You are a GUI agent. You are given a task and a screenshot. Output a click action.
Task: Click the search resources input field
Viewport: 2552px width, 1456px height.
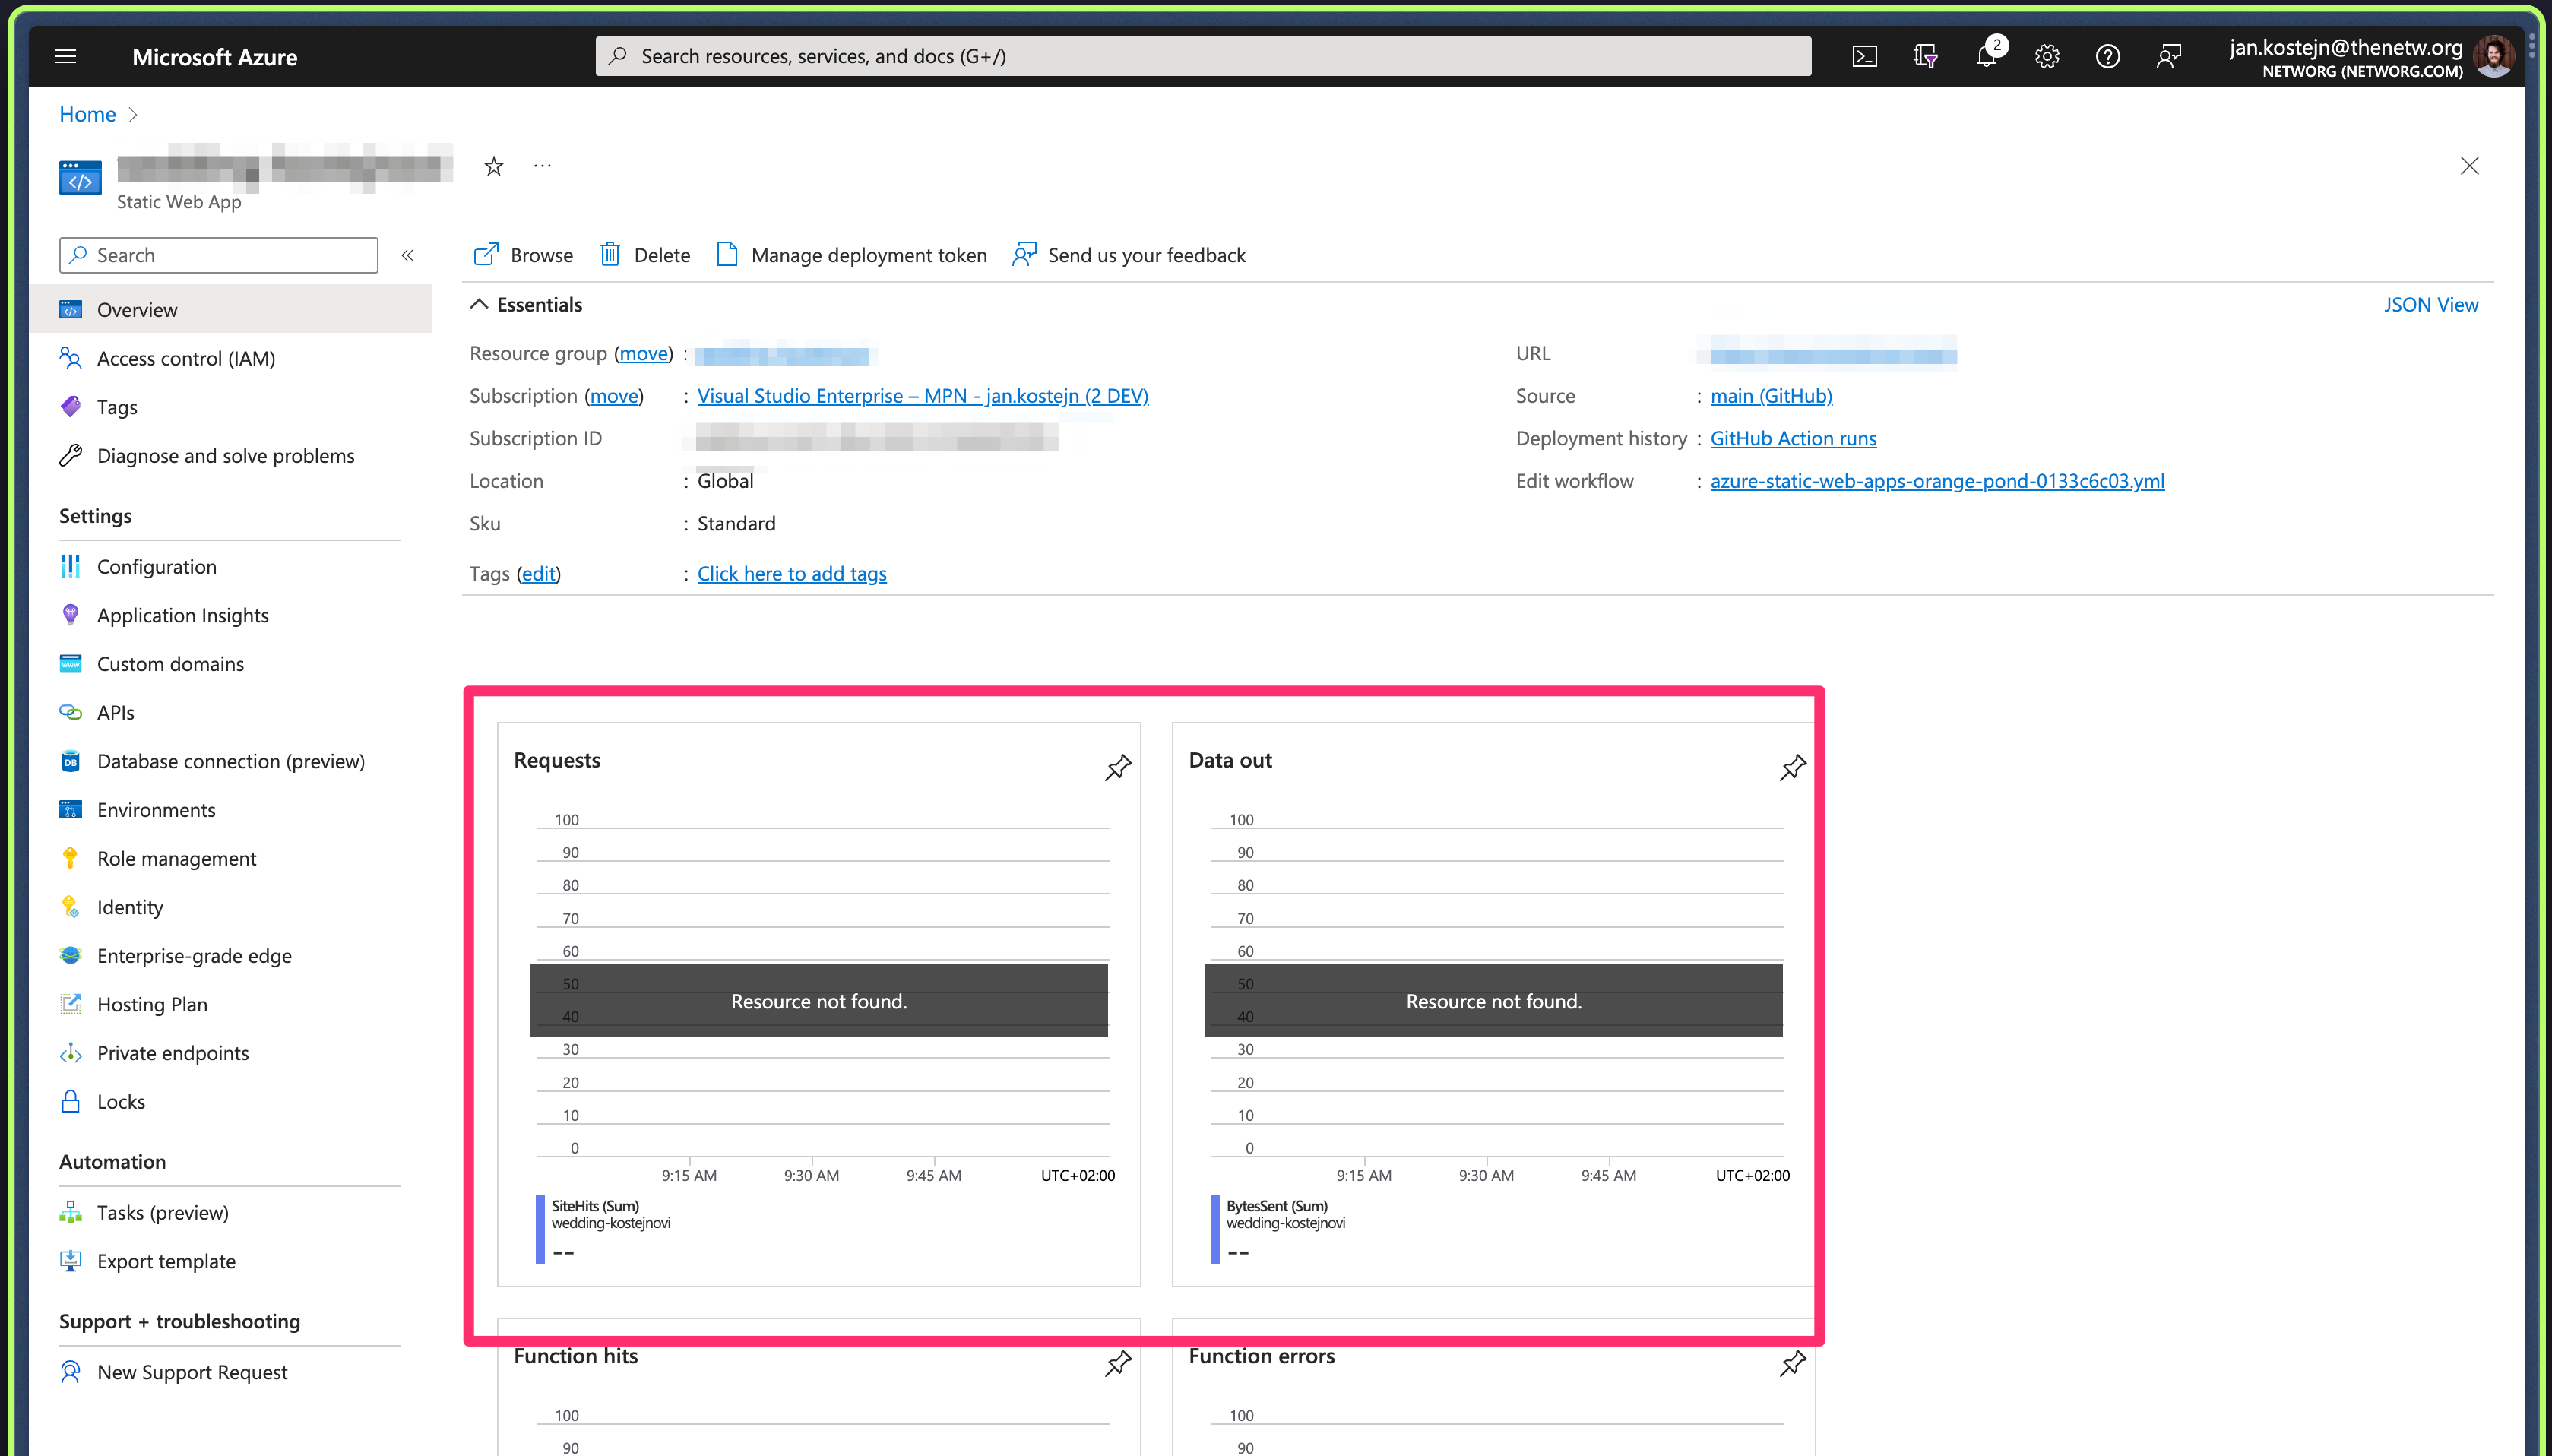coord(1200,55)
